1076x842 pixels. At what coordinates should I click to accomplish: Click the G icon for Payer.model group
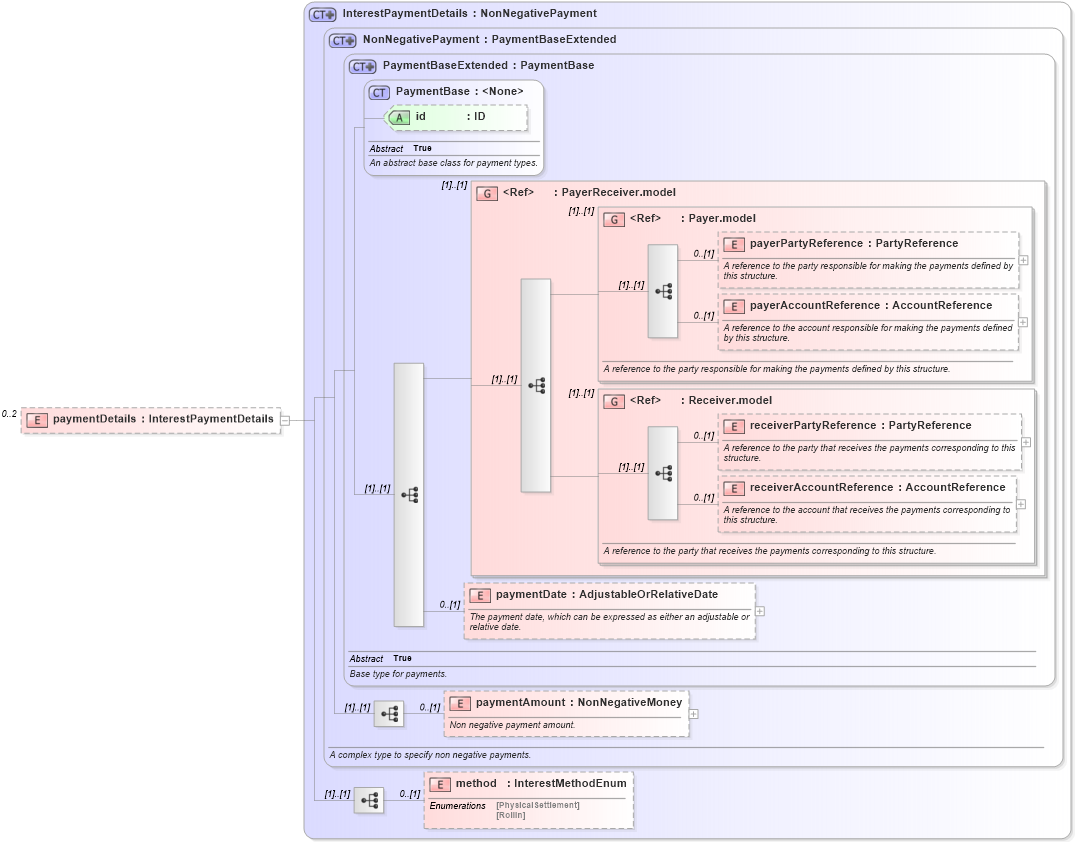tap(615, 218)
